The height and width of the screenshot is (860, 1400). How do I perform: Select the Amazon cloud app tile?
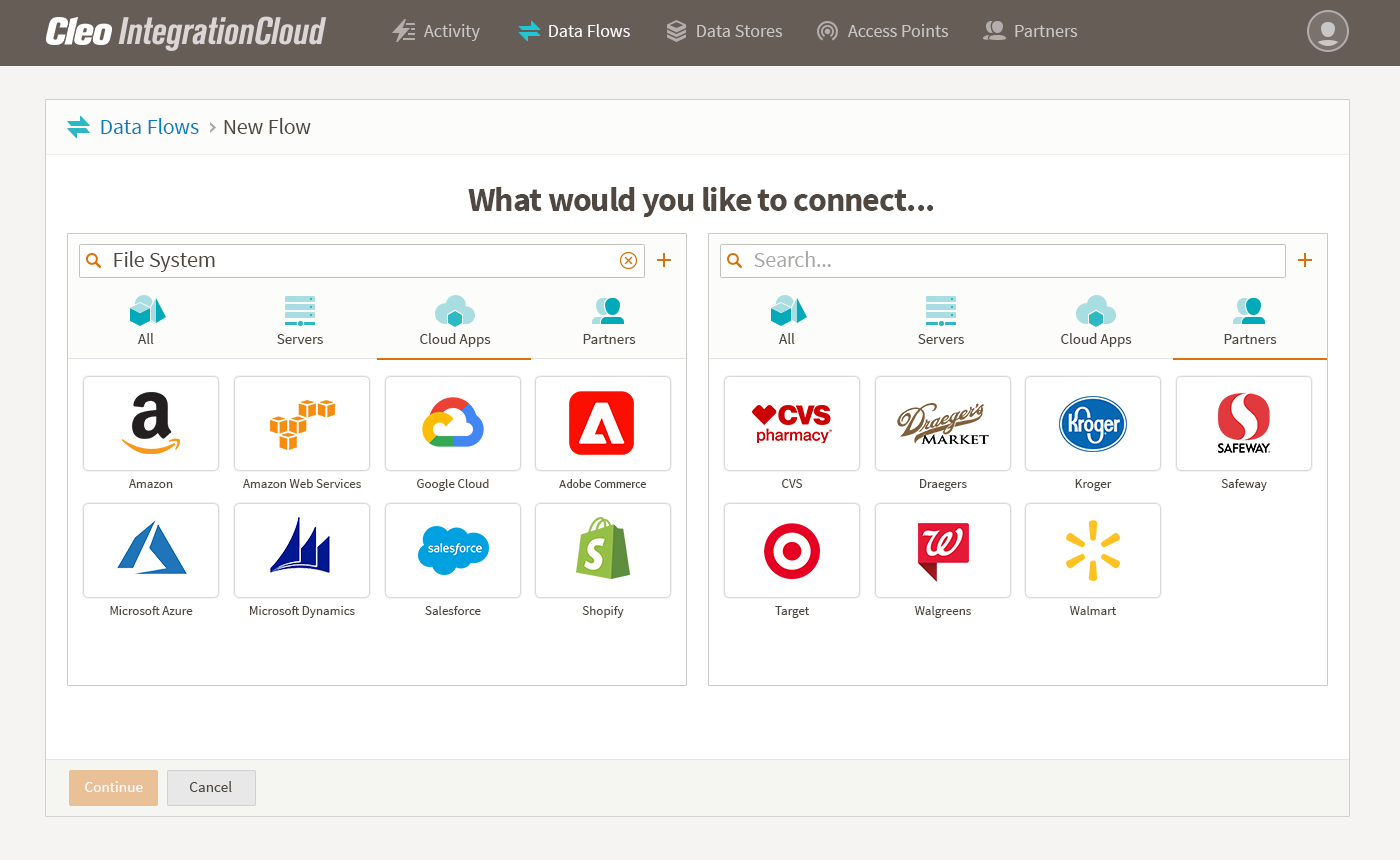coord(151,424)
